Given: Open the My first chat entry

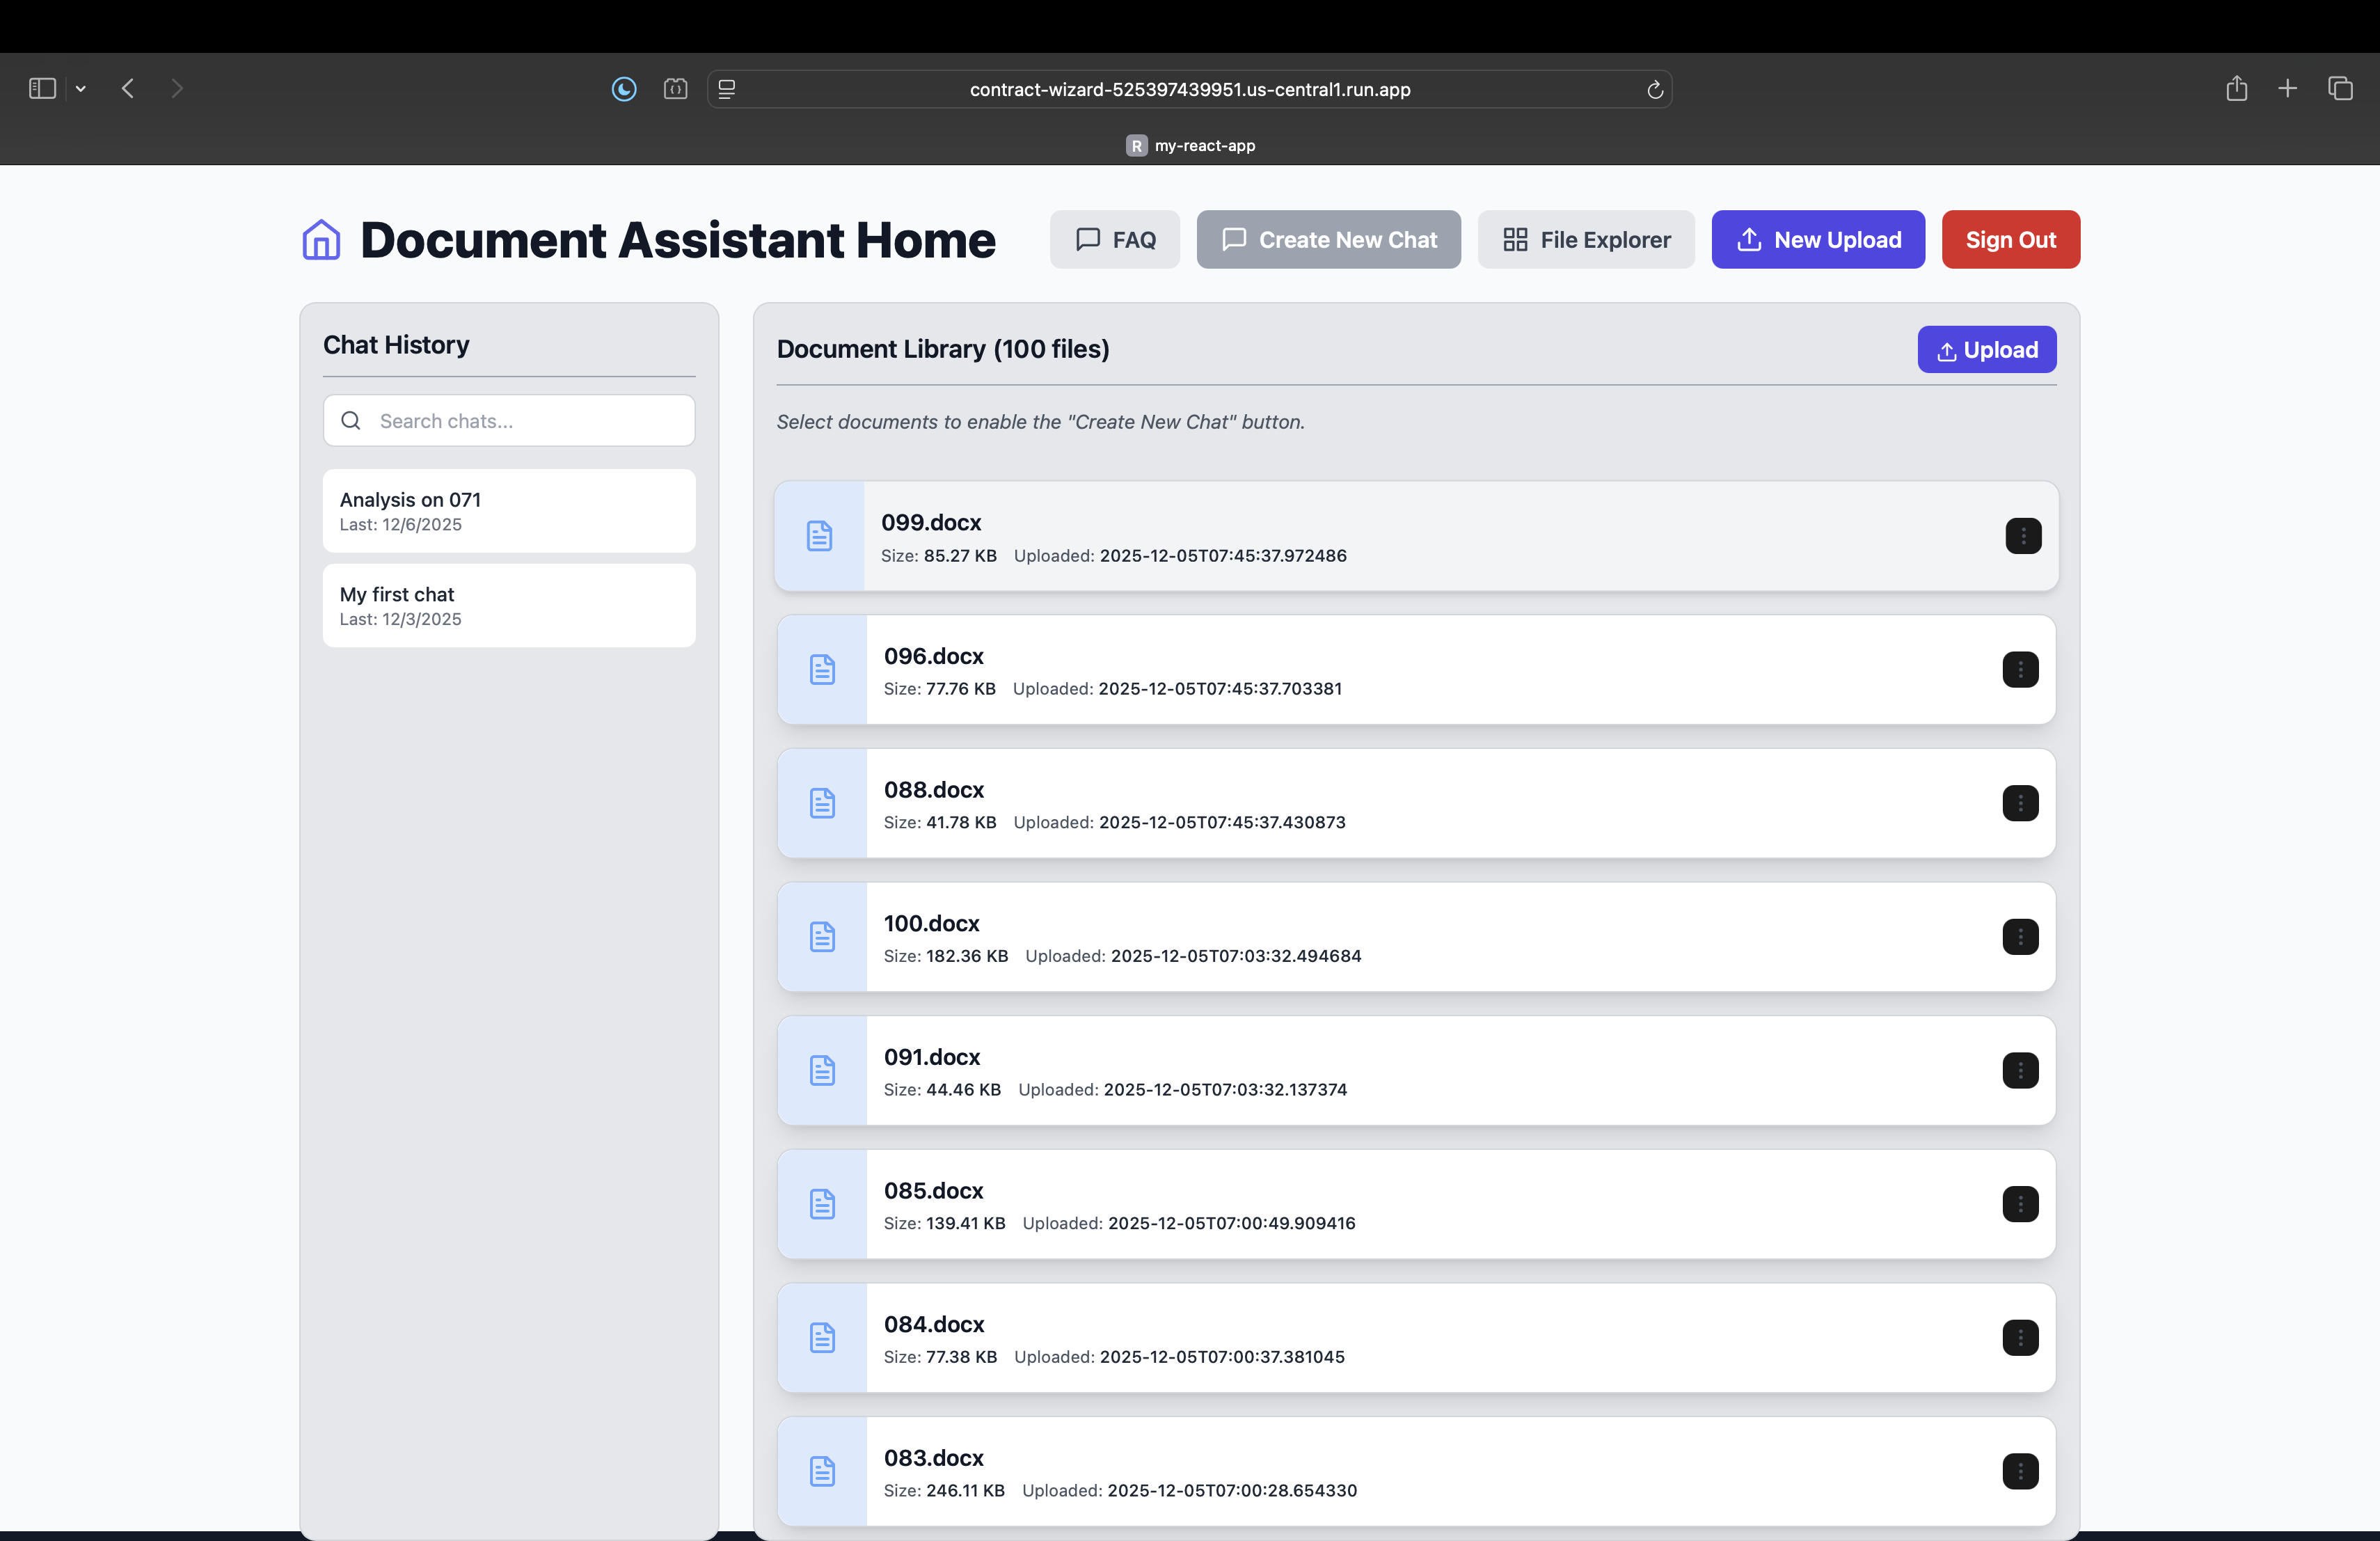Looking at the screenshot, I should click(509, 606).
